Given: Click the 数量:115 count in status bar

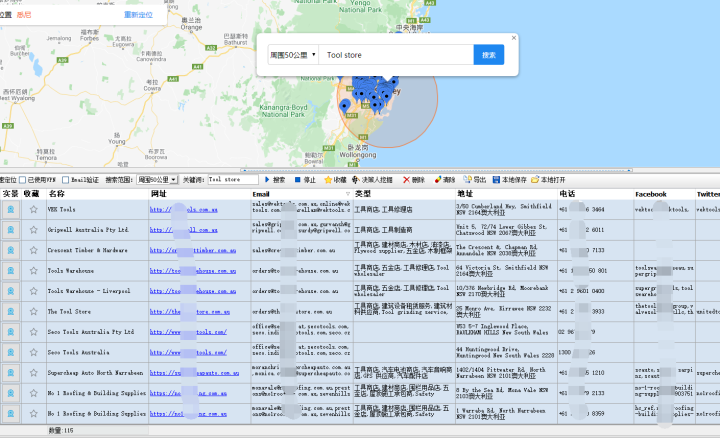Looking at the screenshot, I should pos(61,430).
